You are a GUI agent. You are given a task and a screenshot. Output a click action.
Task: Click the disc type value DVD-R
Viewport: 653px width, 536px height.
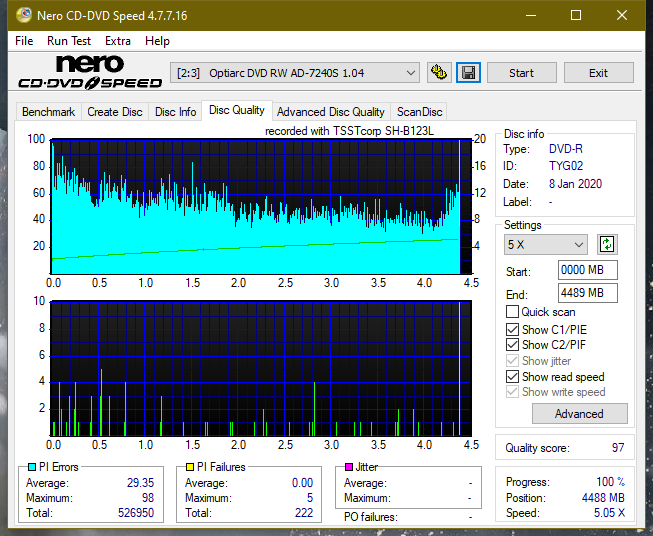[x=566, y=149]
